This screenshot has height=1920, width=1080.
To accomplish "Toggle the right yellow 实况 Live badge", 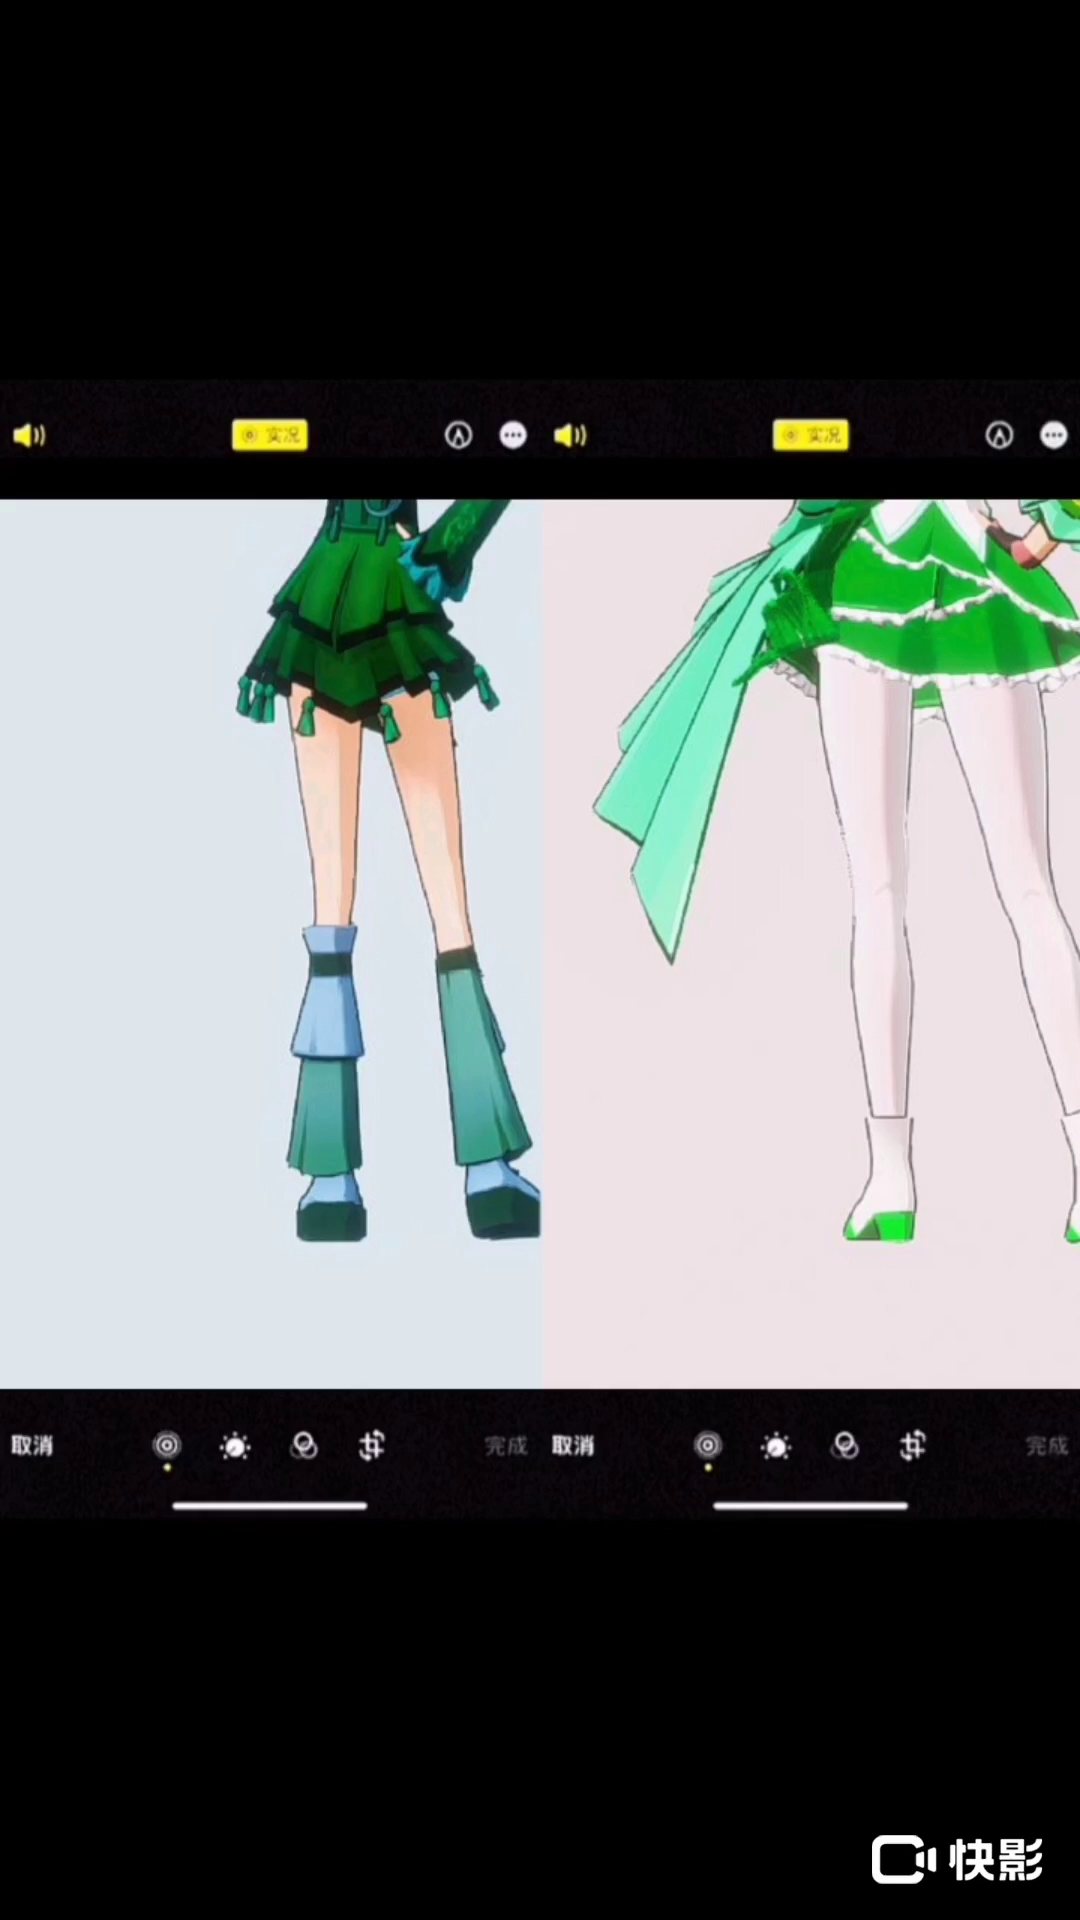I will [810, 435].
